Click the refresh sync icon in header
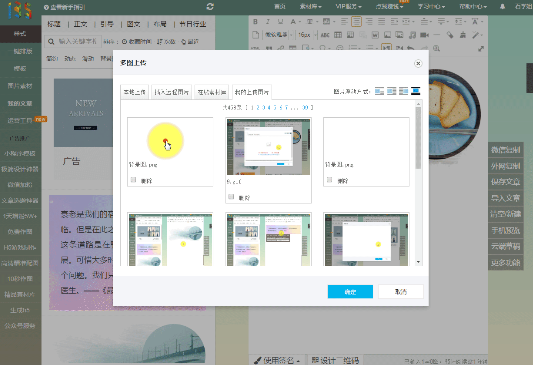The height and width of the screenshot is (365, 533). pyautogui.click(x=210, y=6)
